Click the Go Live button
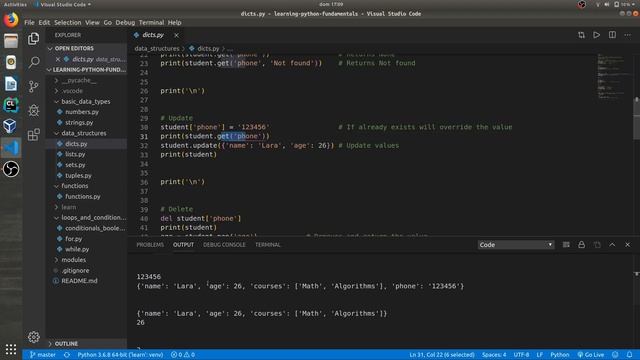The image size is (640, 360). click(591, 355)
